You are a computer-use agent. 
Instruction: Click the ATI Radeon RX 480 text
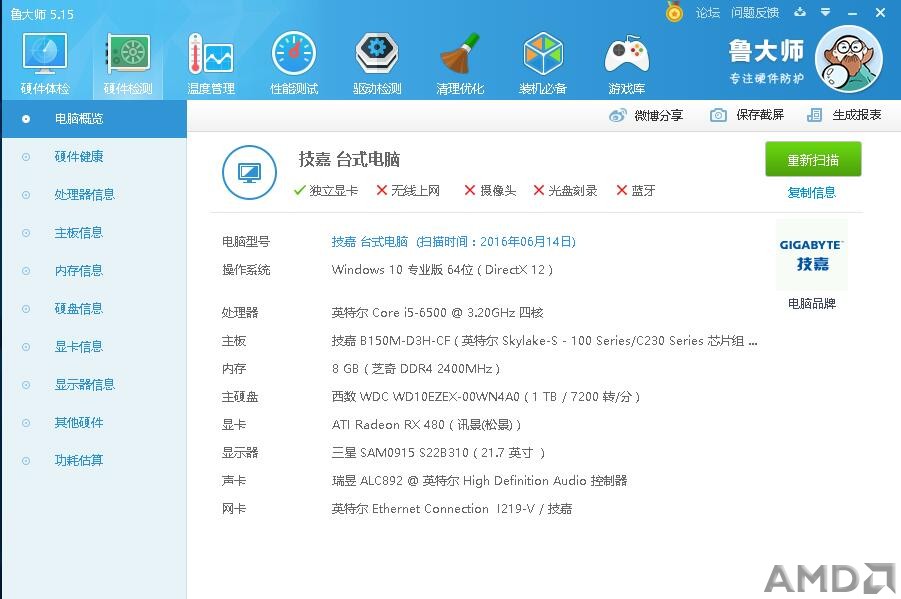(426, 425)
